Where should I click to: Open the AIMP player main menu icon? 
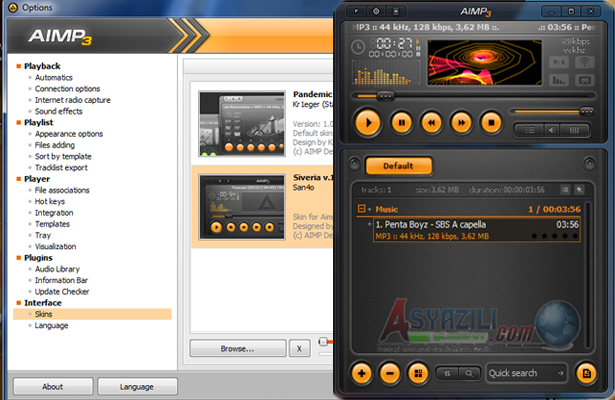[x=356, y=11]
